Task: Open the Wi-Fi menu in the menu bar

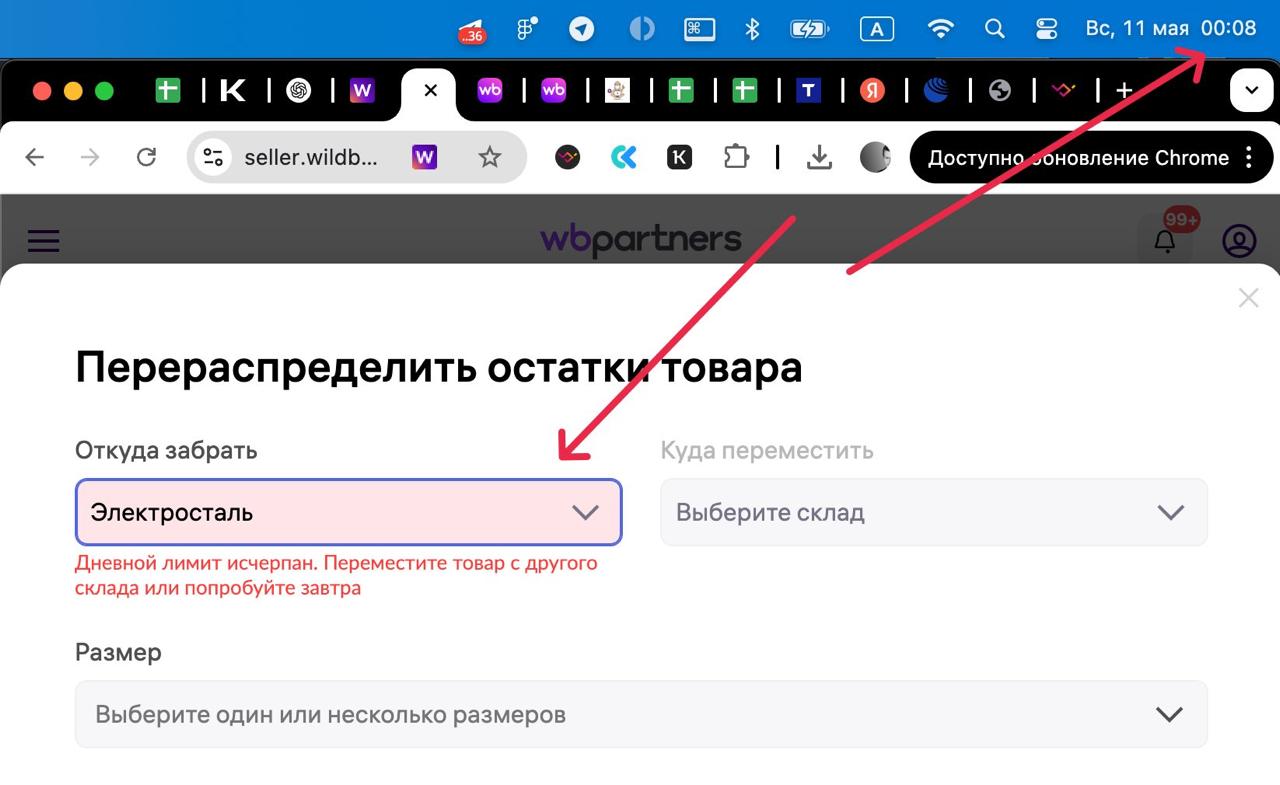Action: point(940,29)
